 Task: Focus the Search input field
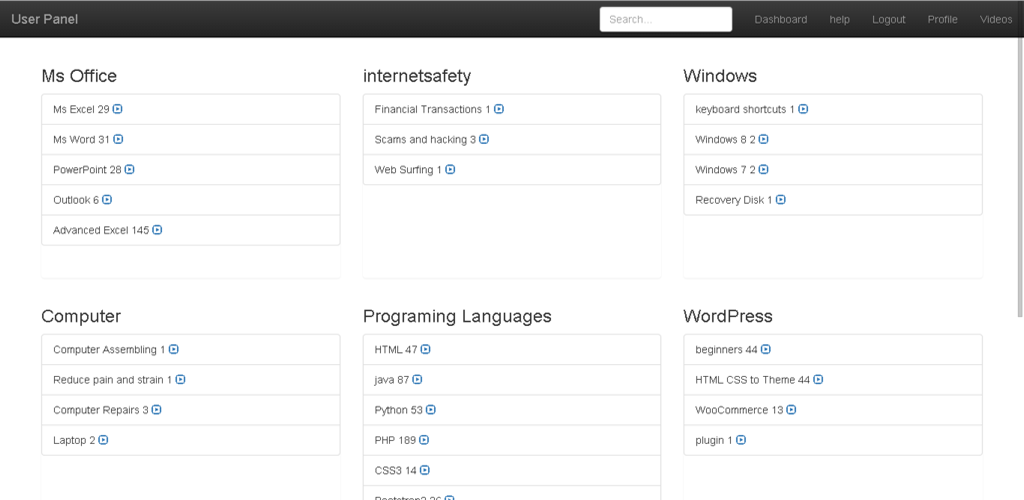click(x=665, y=19)
